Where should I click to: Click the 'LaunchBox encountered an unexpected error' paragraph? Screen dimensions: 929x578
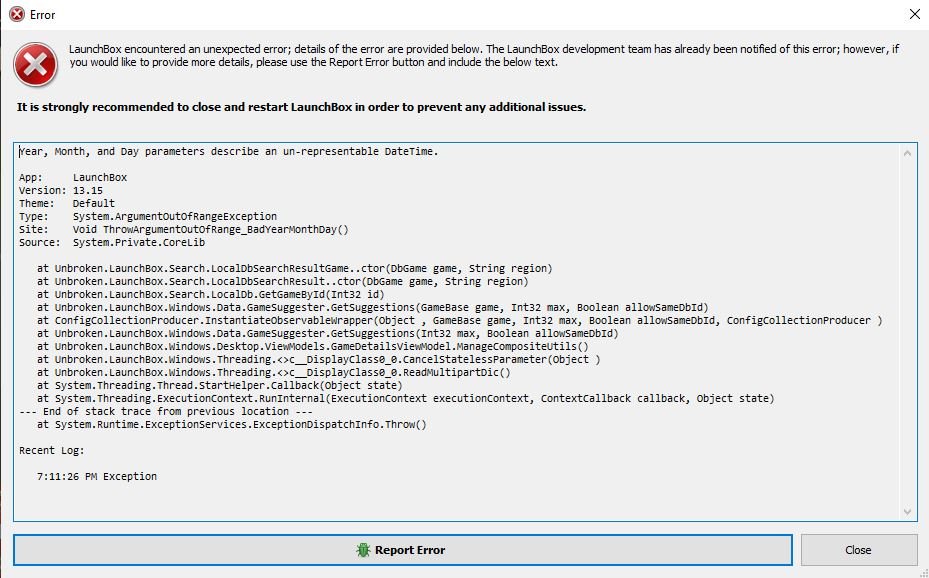click(x=484, y=56)
